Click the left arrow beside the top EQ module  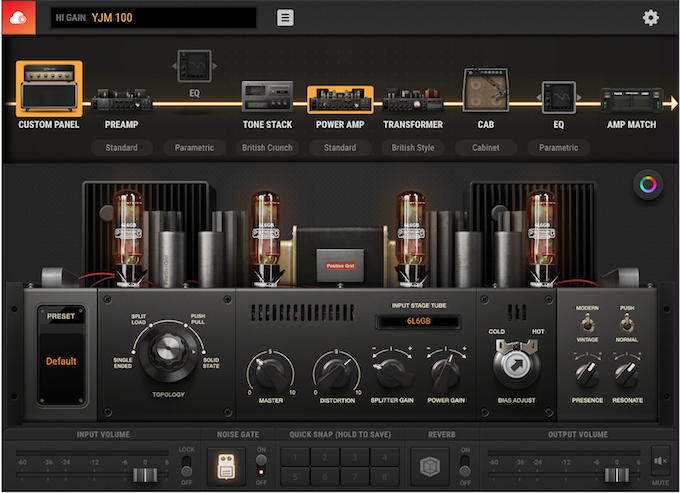pos(174,66)
